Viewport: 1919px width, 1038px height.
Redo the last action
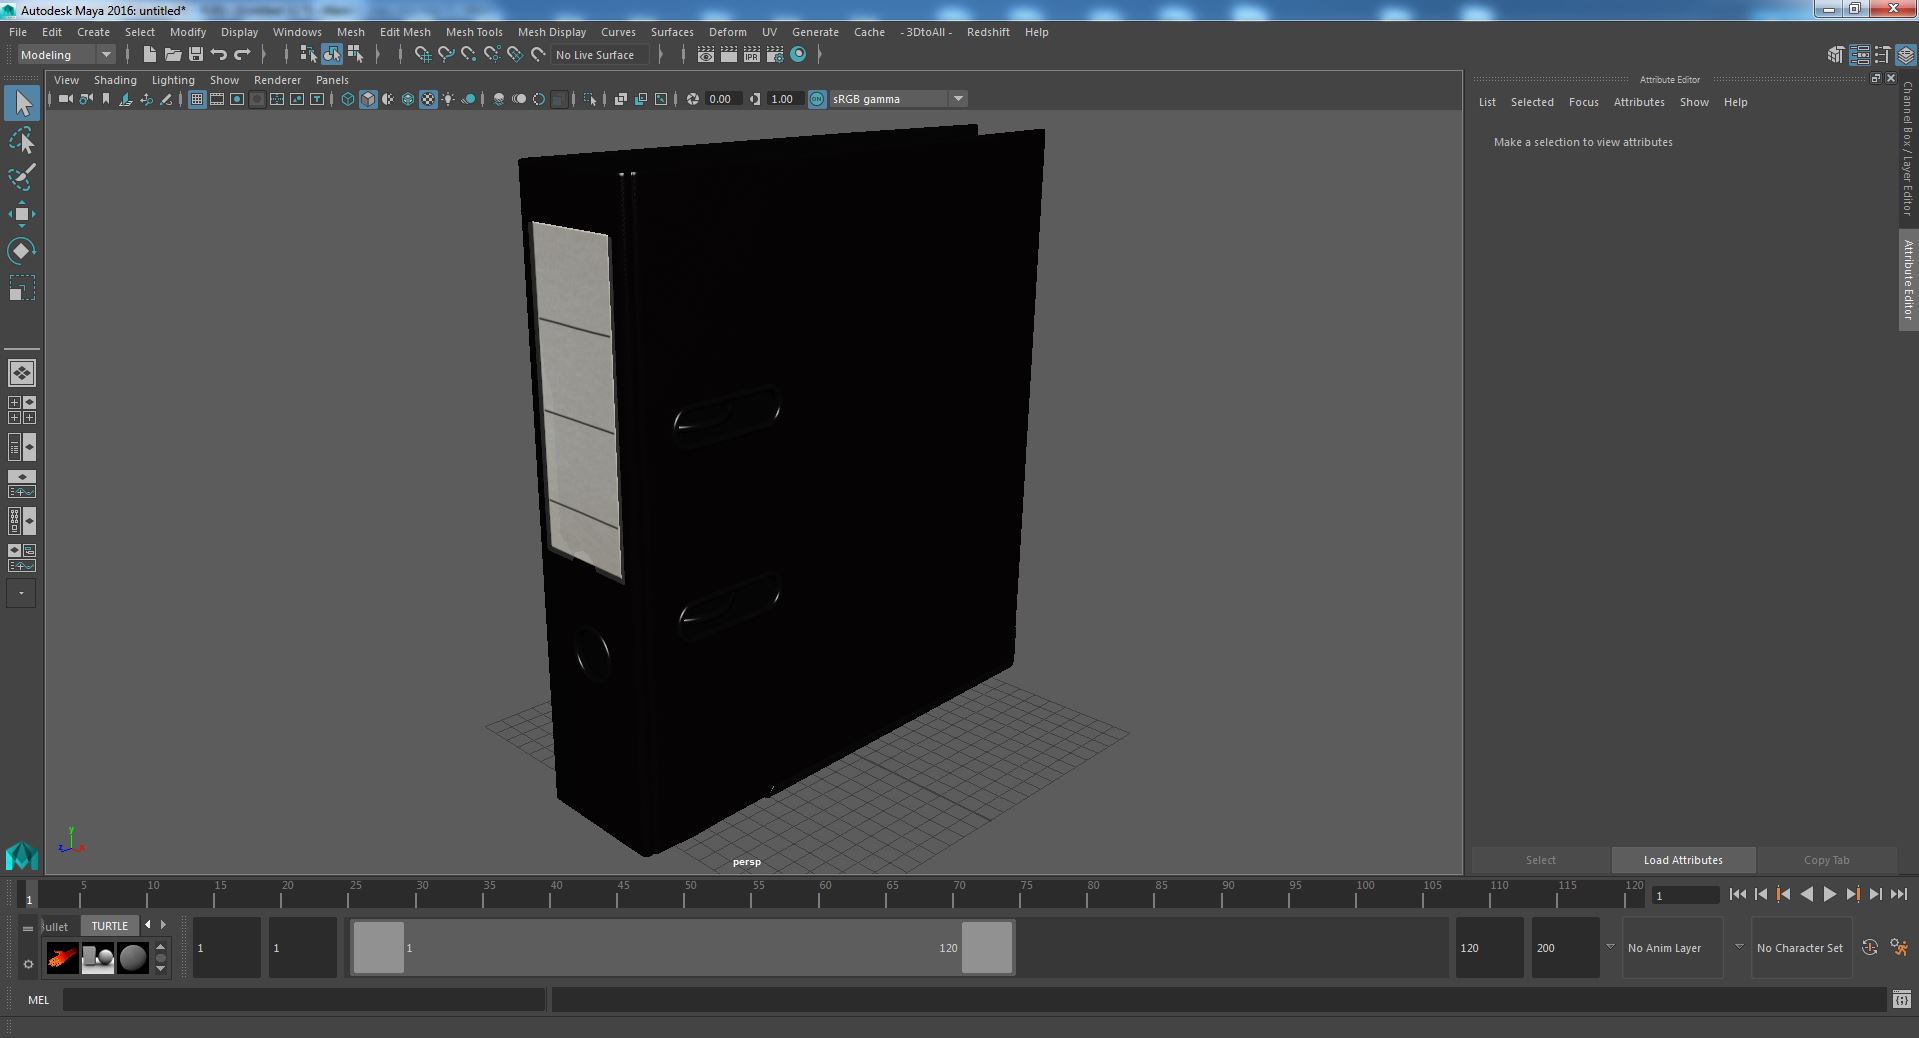pos(242,55)
